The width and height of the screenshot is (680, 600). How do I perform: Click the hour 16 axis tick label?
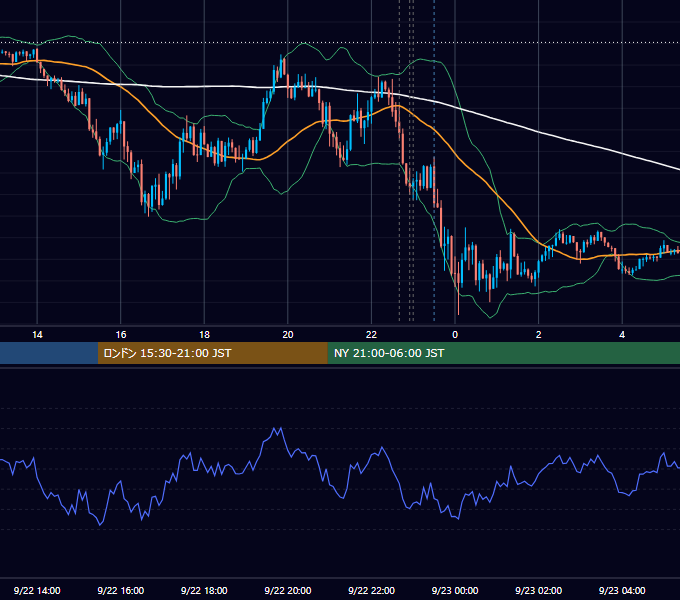click(121, 335)
